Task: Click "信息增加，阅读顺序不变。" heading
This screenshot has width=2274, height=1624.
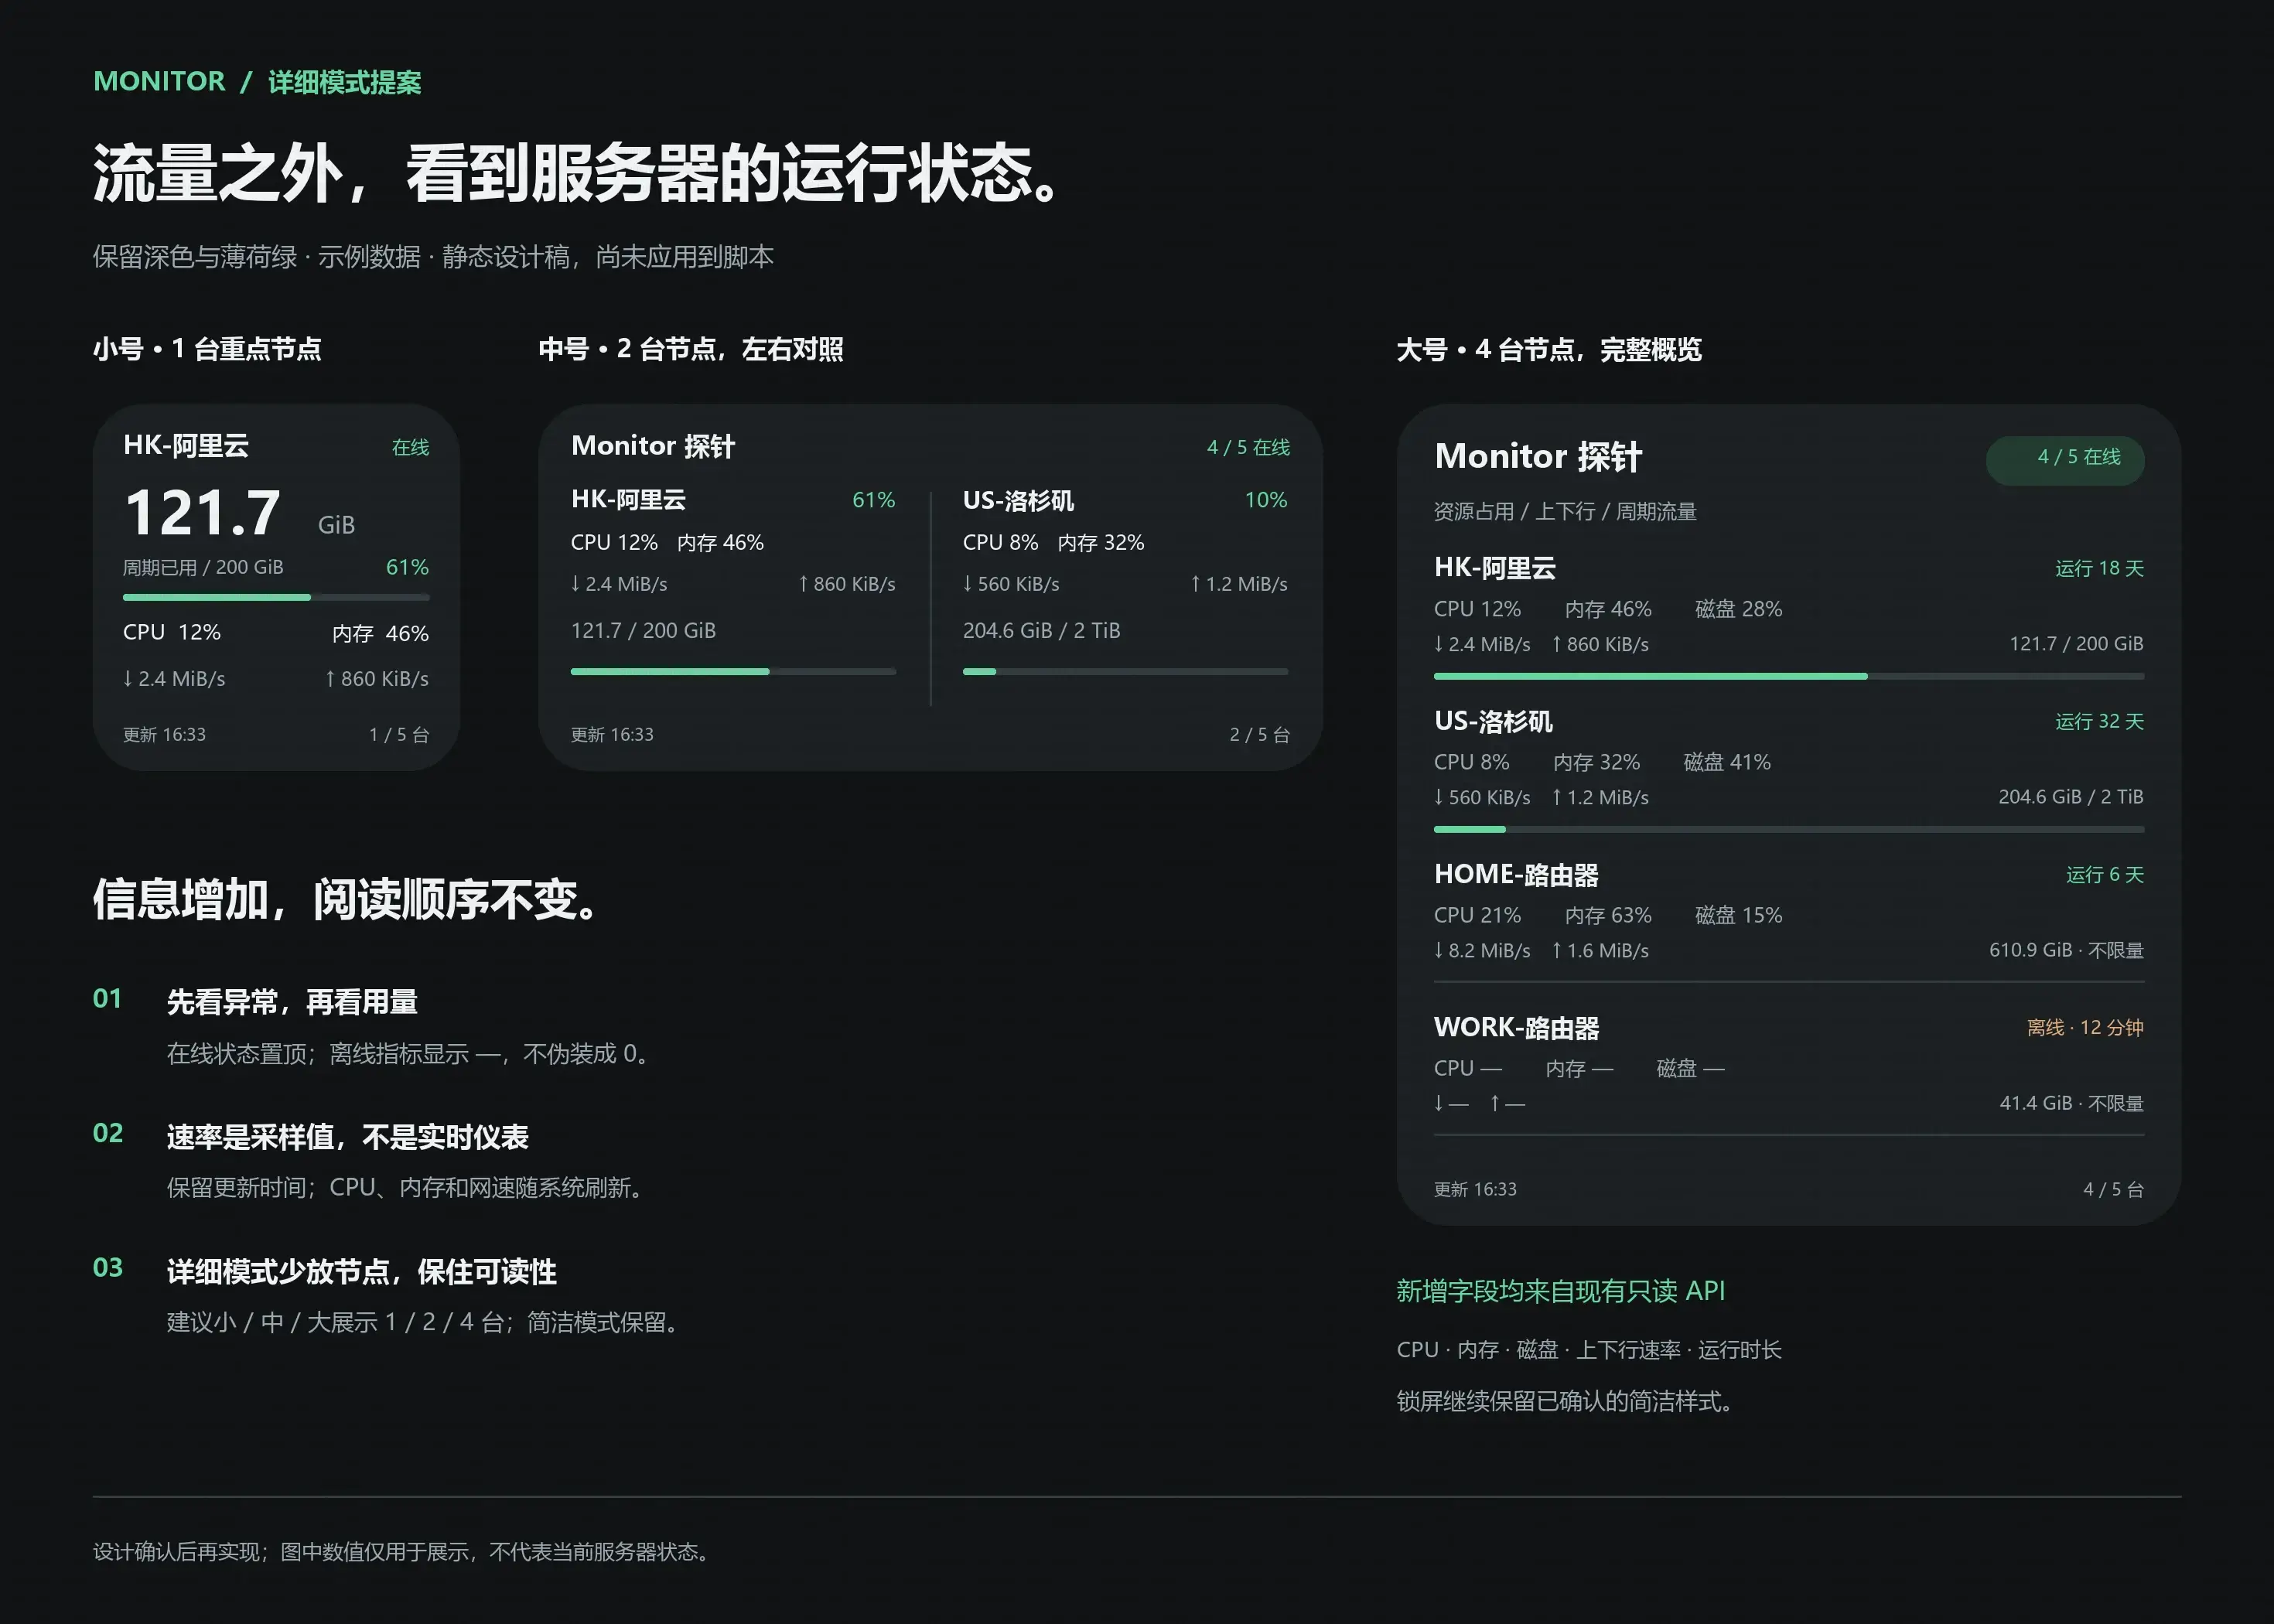Action: 349,899
